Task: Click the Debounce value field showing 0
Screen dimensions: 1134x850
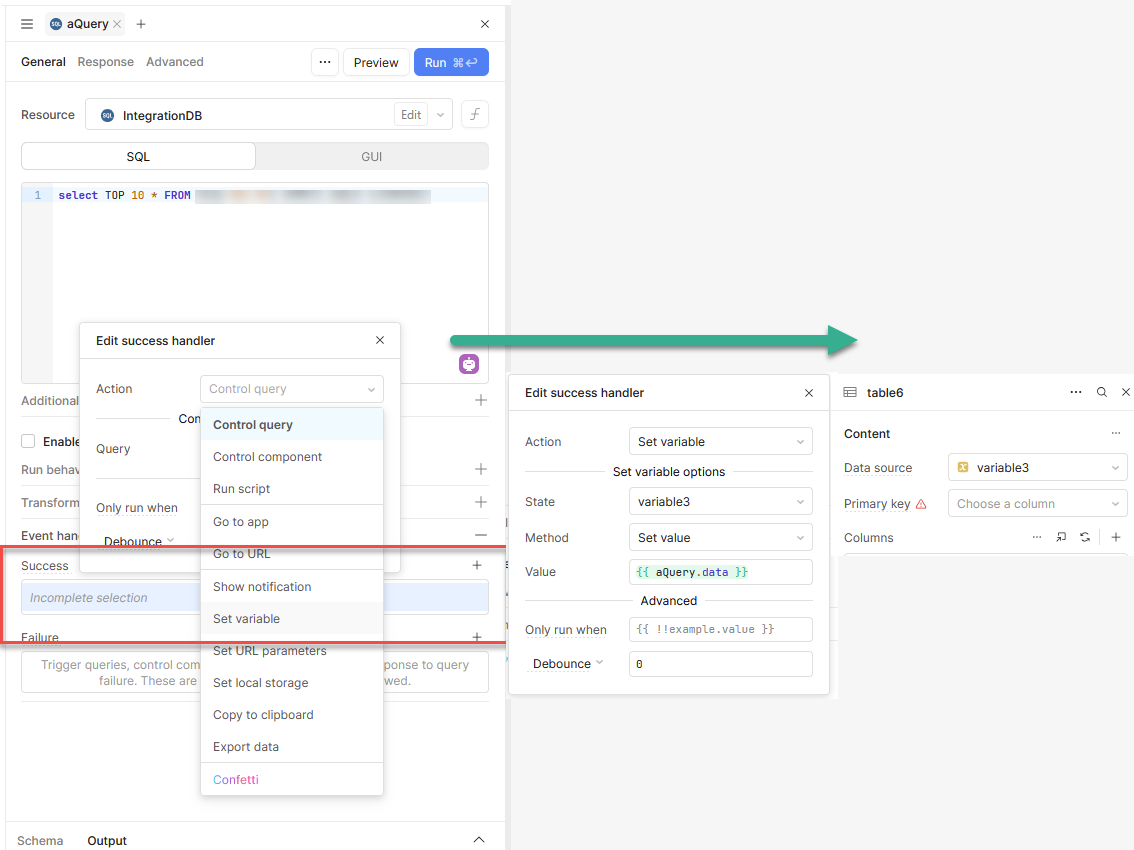Action: point(720,663)
